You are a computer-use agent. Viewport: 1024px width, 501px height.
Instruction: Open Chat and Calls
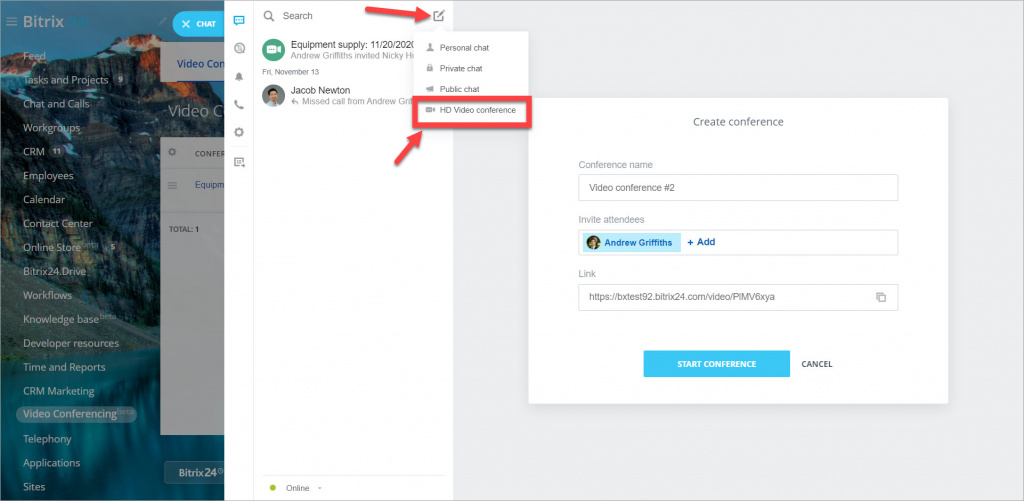click(56, 104)
